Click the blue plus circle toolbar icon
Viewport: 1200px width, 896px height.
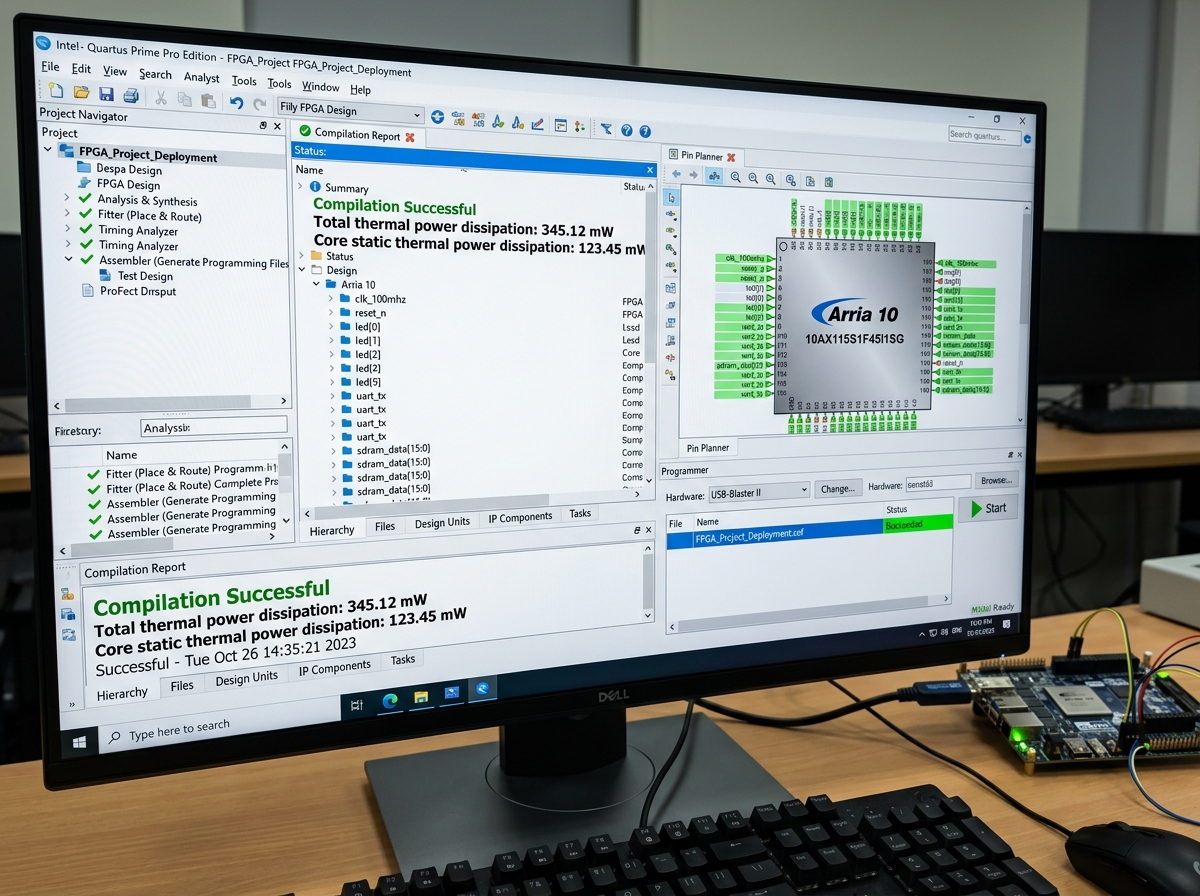[x=438, y=118]
